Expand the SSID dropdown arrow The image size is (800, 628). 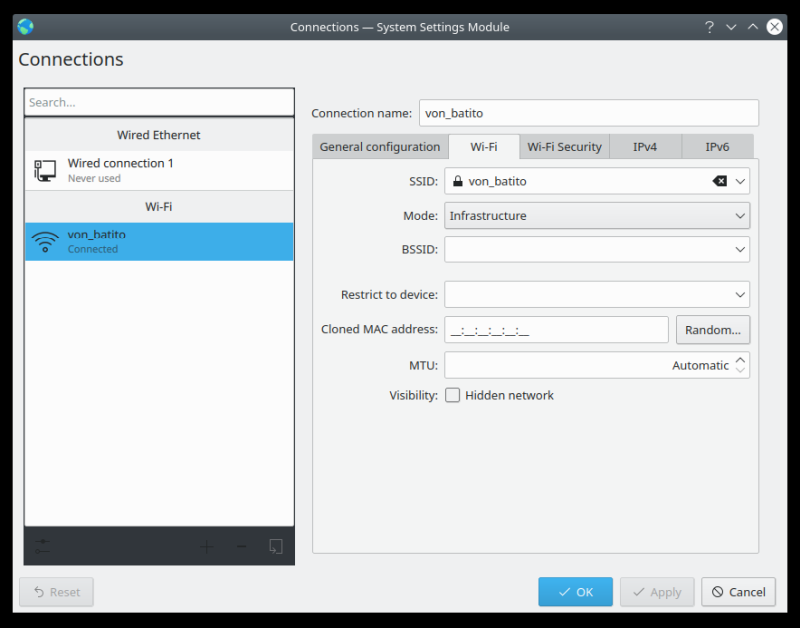(x=740, y=181)
